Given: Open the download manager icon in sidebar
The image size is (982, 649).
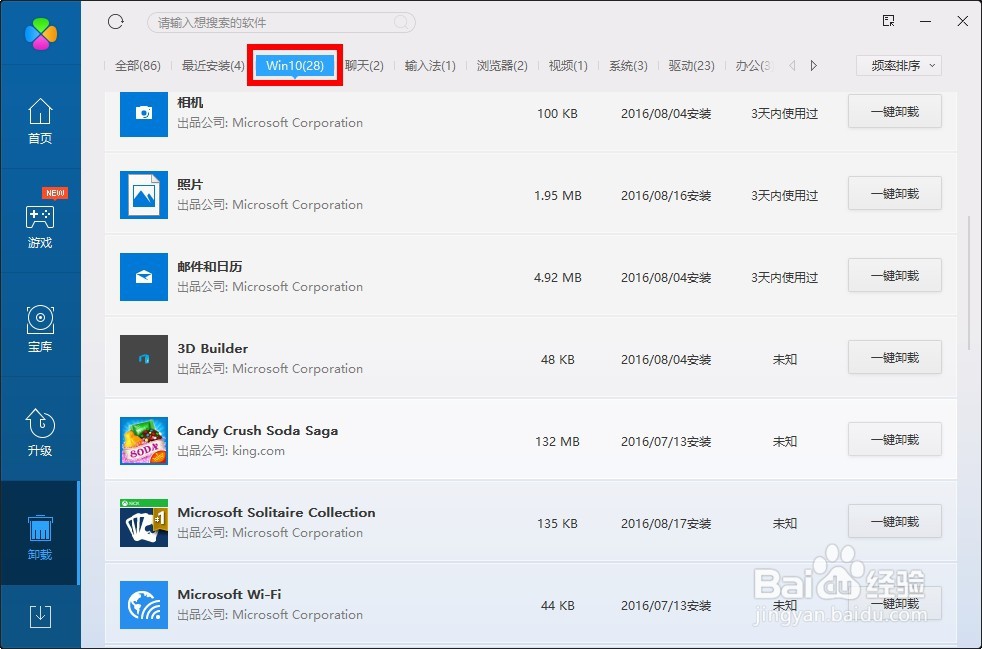Looking at the screenshot, I should [40, 616].
